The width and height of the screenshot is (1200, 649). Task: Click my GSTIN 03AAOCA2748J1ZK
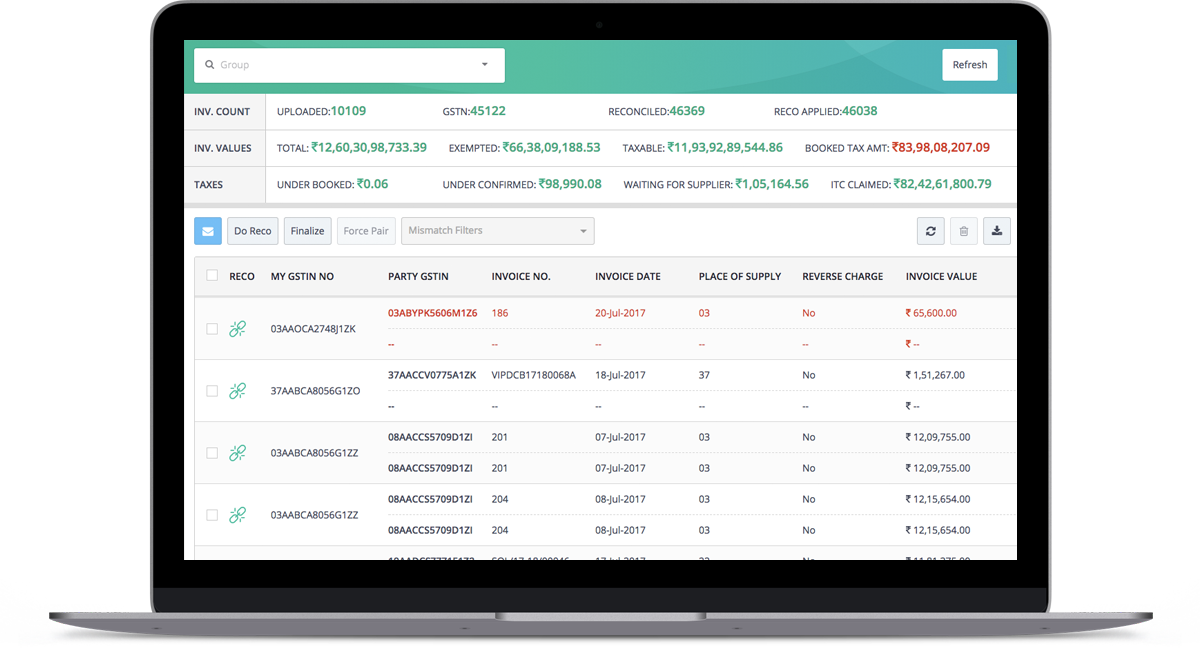(313, 328)
